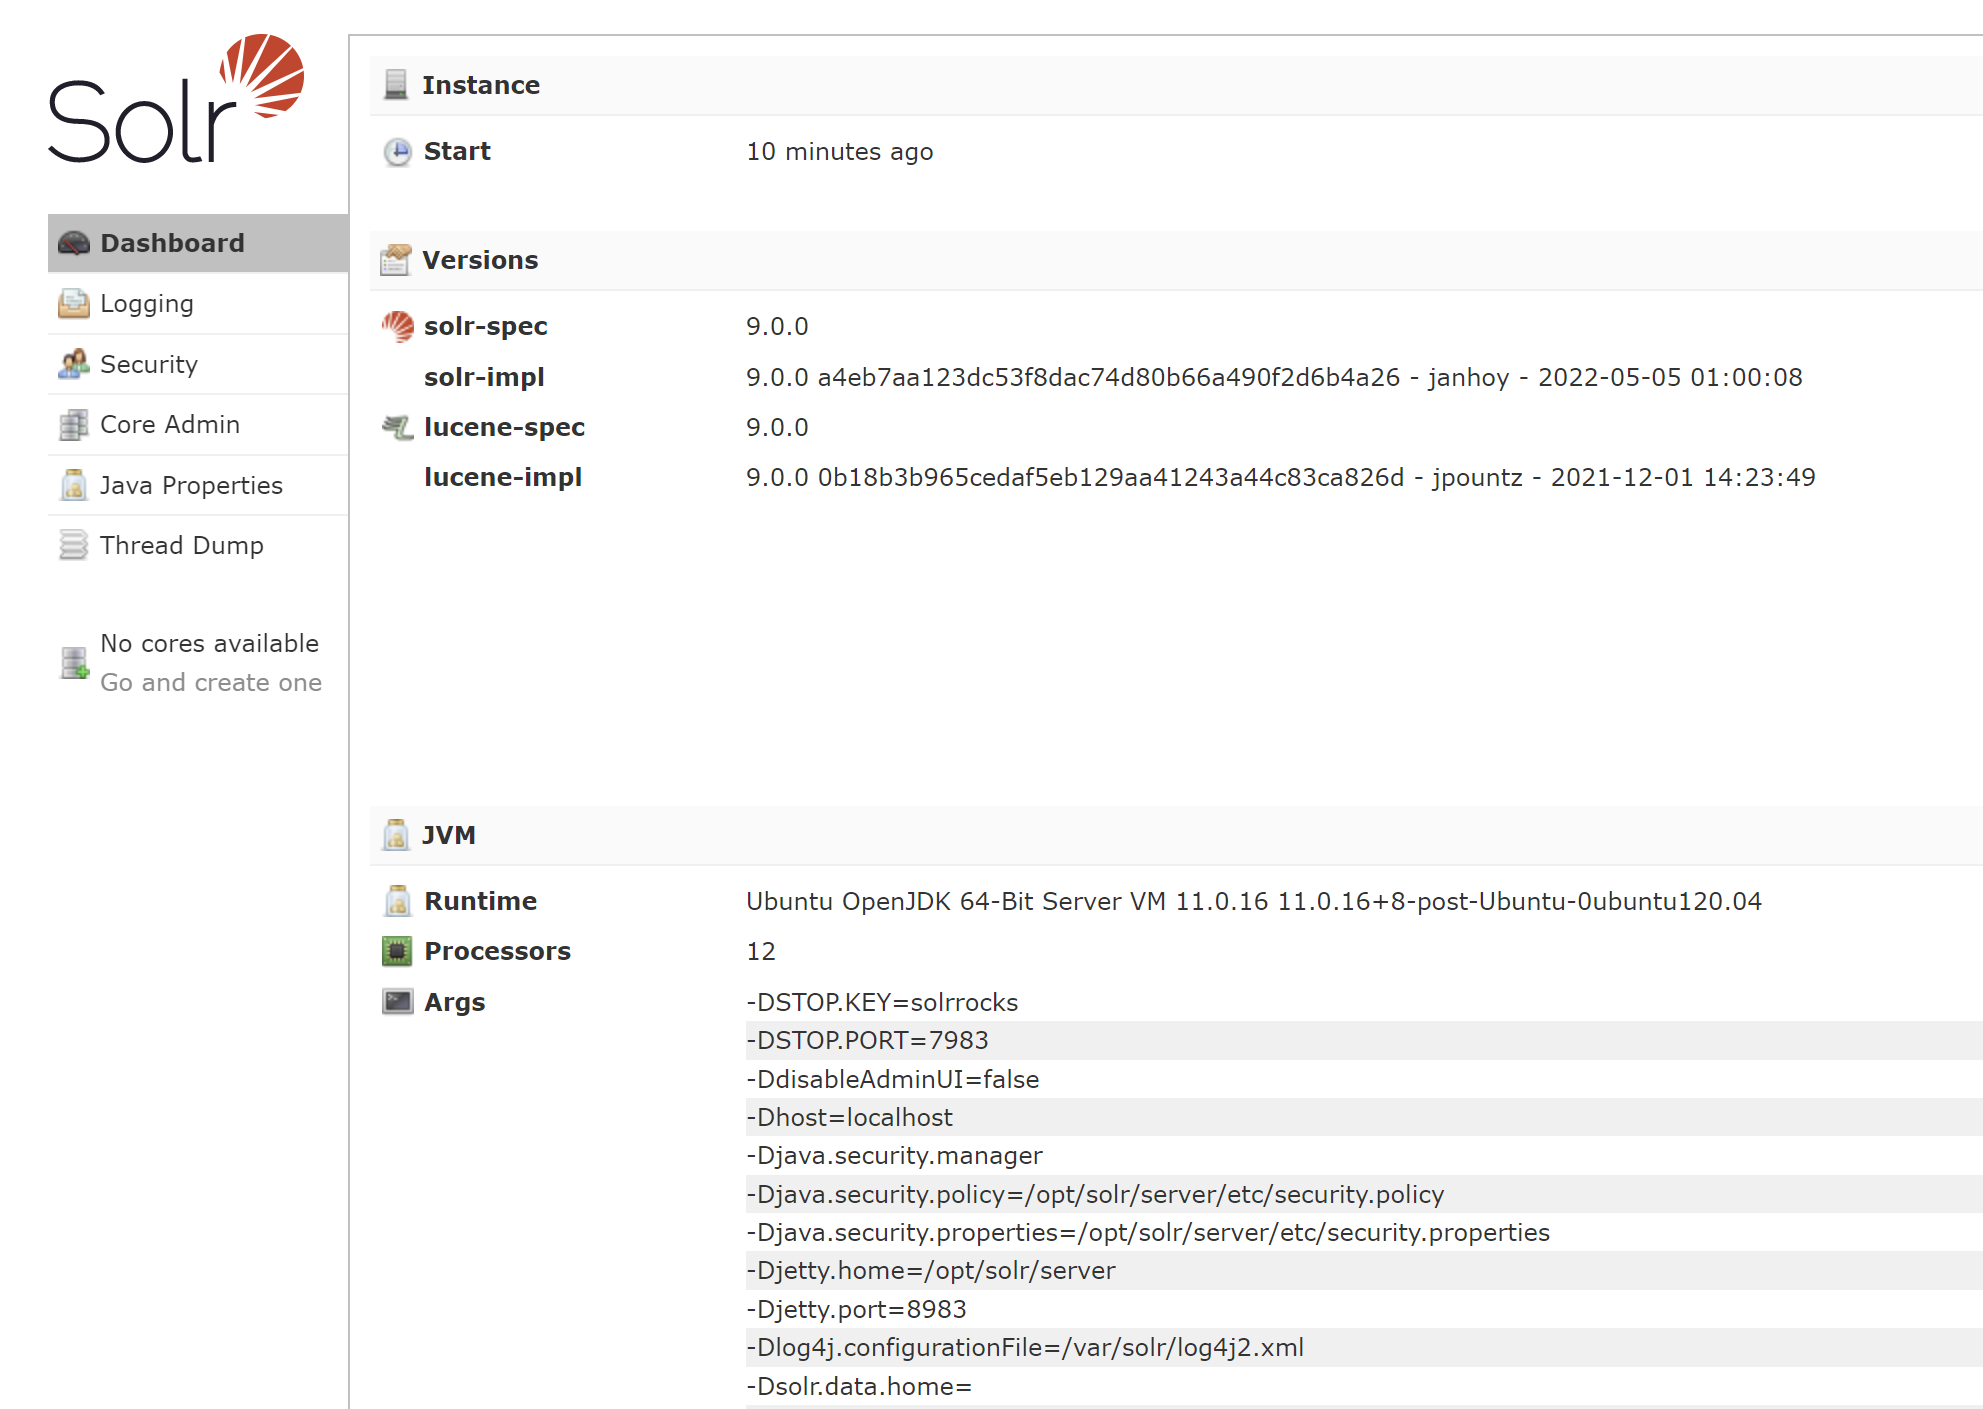Click the 'No cores available' text

210,644
